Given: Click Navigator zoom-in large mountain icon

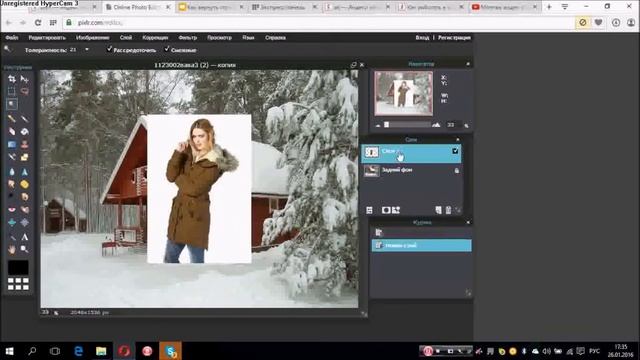Looking at the screenshot, I should [x=436, y=124].
